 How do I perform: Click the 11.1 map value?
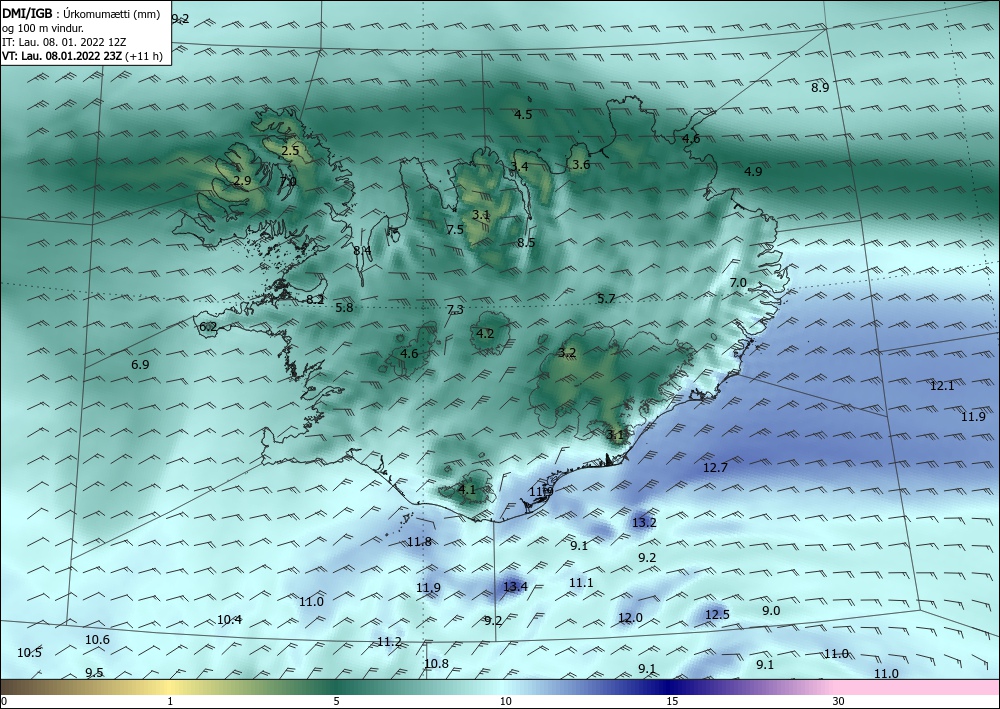(581, 583)
